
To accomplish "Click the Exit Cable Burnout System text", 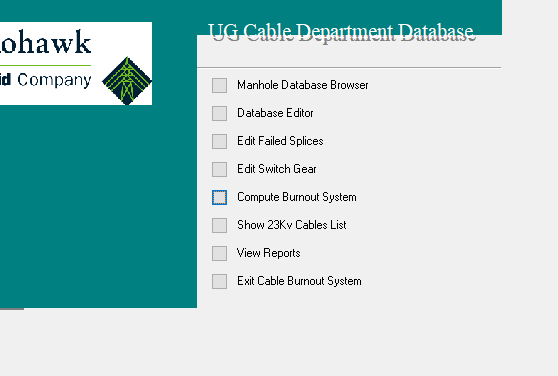I will click(299, 281).
